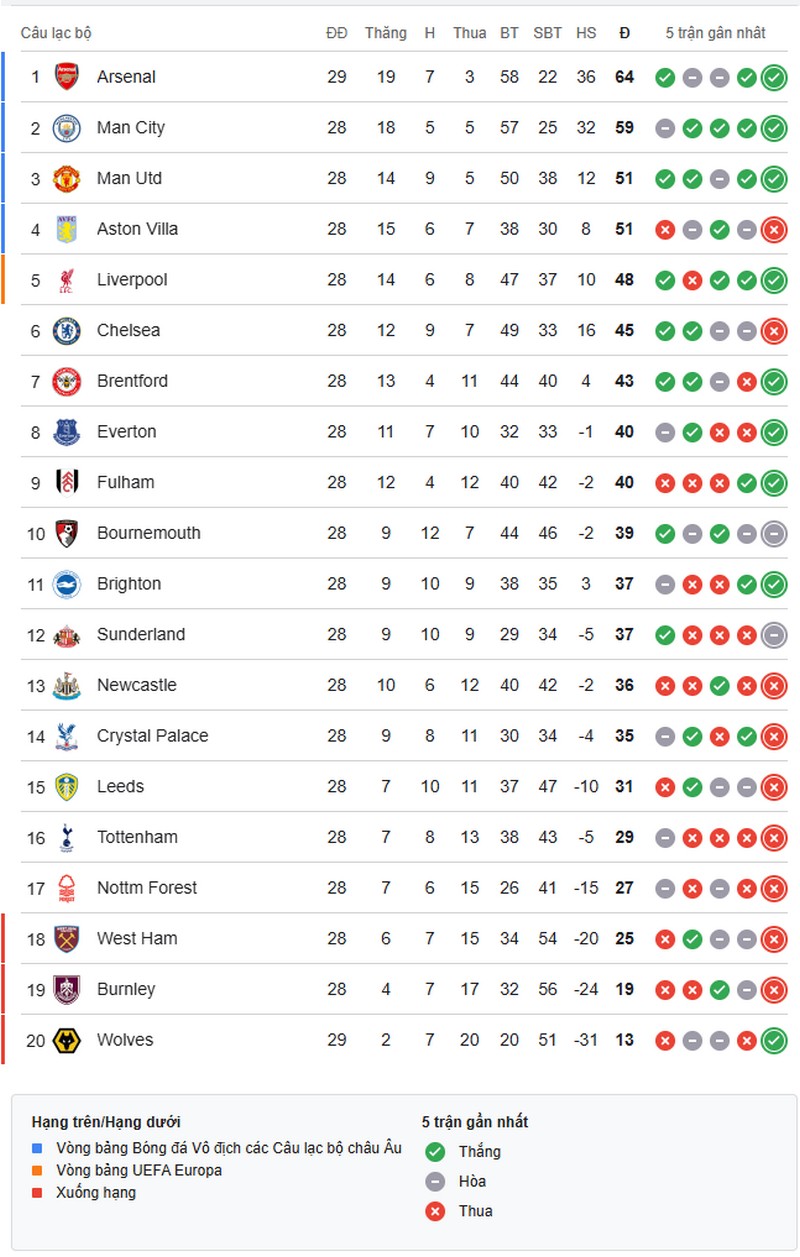Click Bournemouth's most recent draw icon

774,533
